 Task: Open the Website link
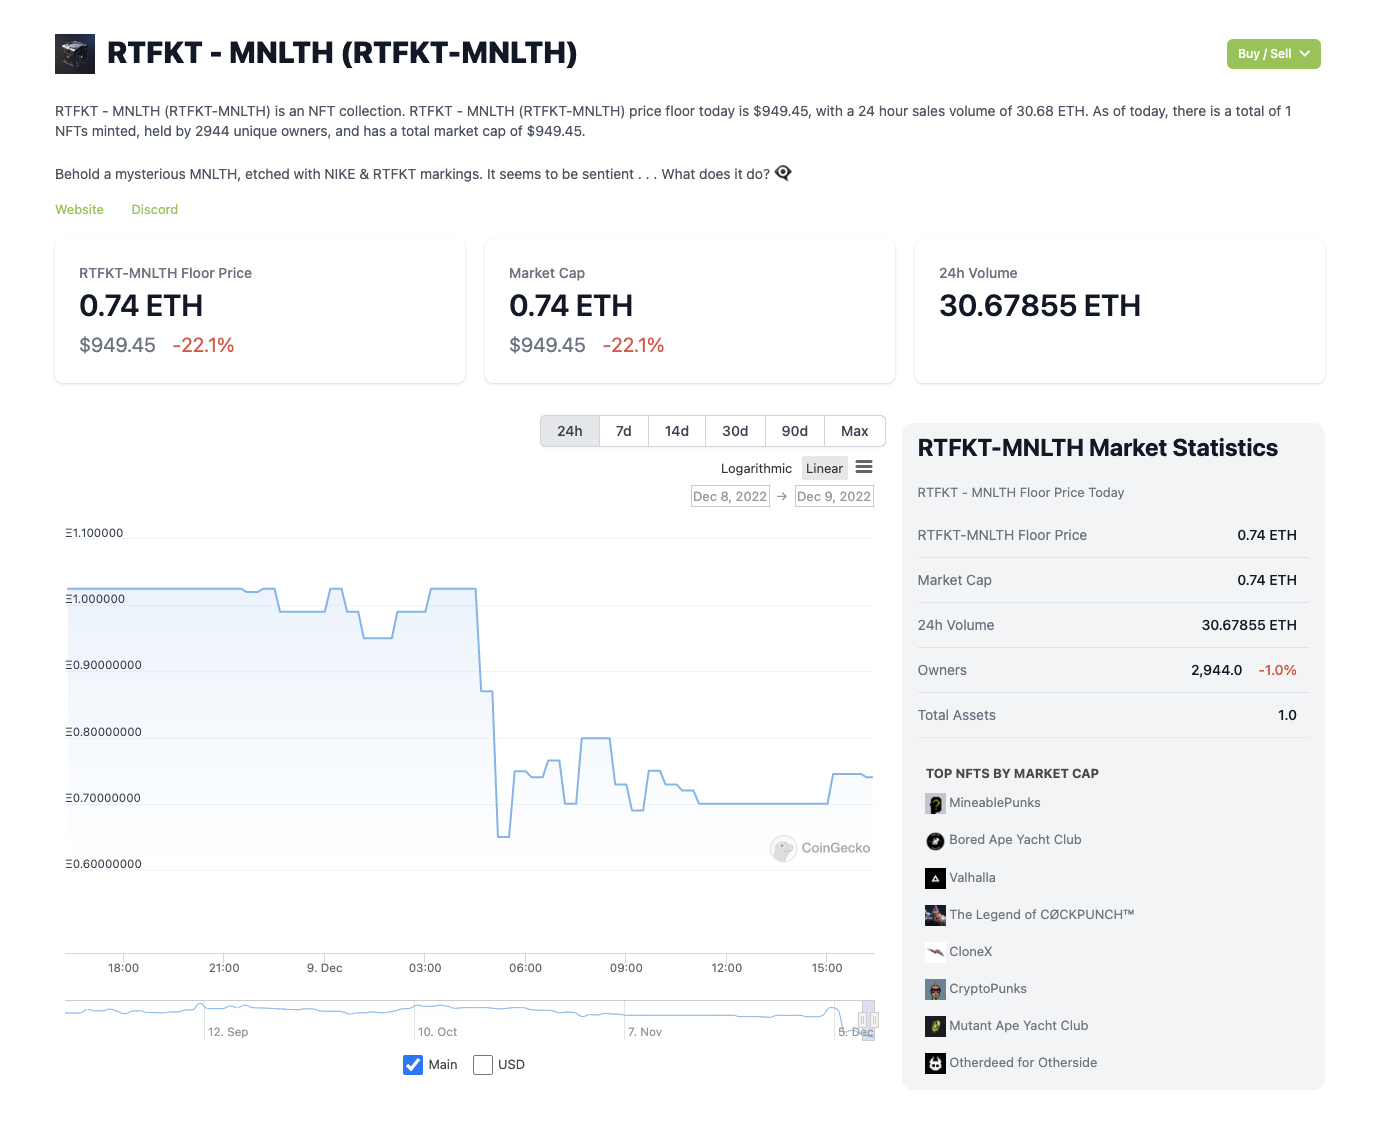pyautogui.click(x=79, y=209)
